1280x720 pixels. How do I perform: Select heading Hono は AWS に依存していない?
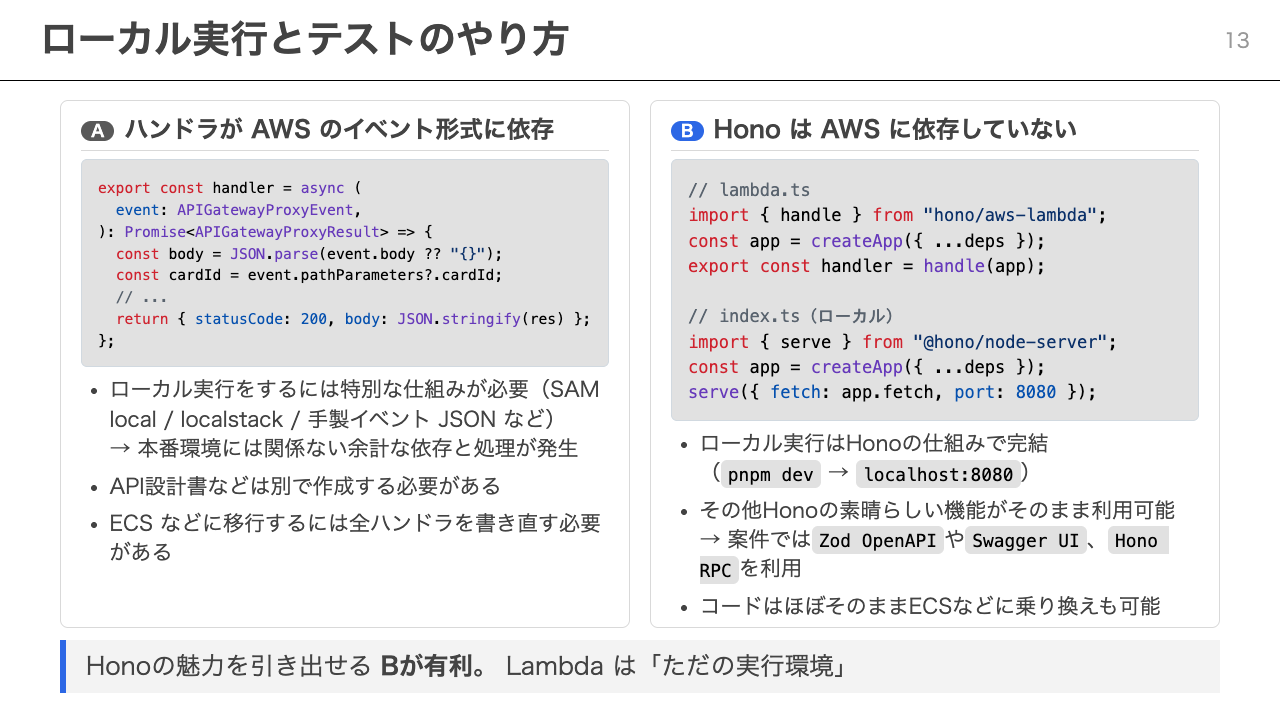[895, 130]
